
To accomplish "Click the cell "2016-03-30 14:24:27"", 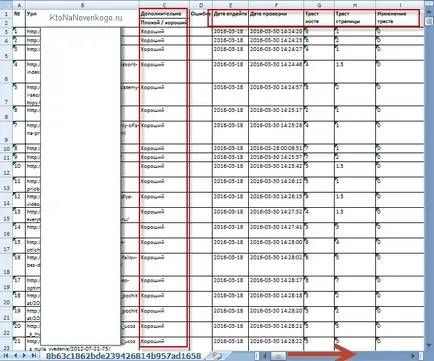I will click(276, 53).
